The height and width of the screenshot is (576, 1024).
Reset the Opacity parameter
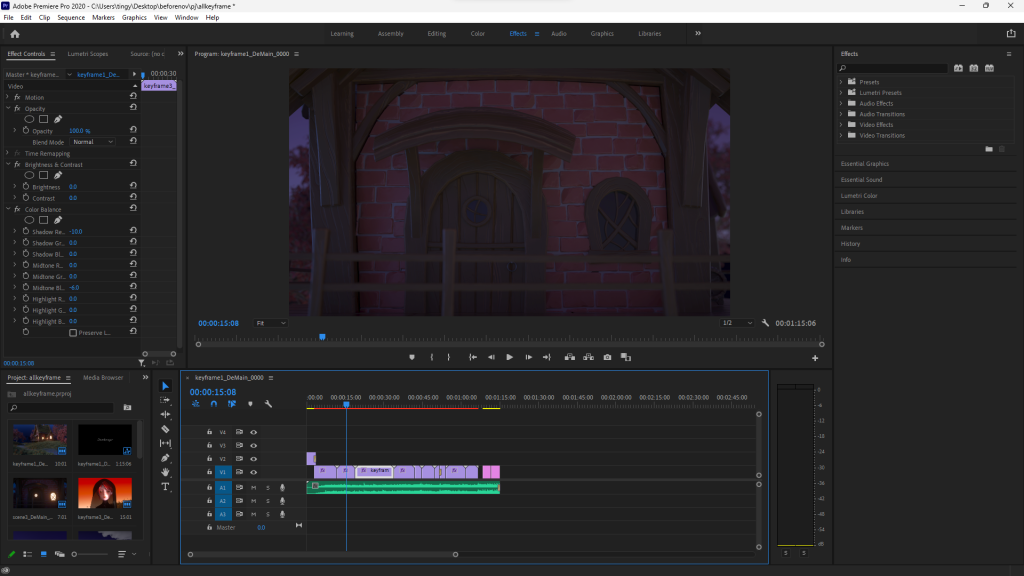click(x=133, y=130)
